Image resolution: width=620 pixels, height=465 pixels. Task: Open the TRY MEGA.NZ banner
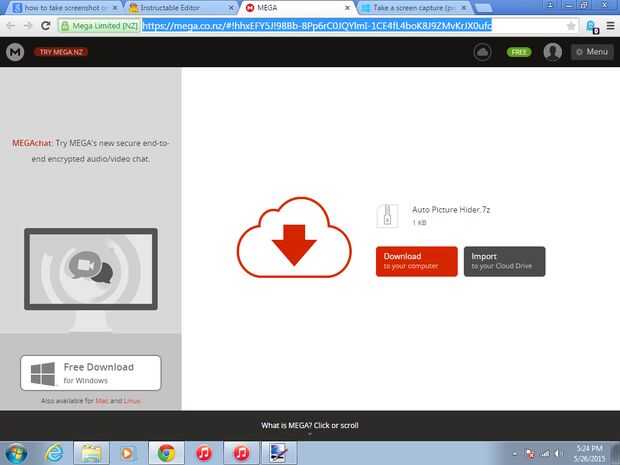[61, 52]
